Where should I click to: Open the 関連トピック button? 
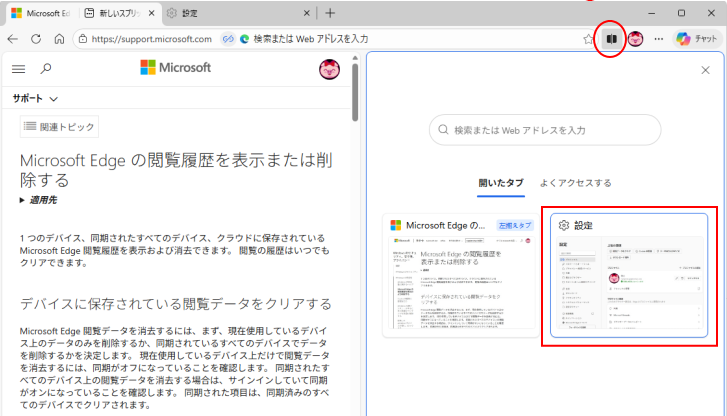(59, 127)
